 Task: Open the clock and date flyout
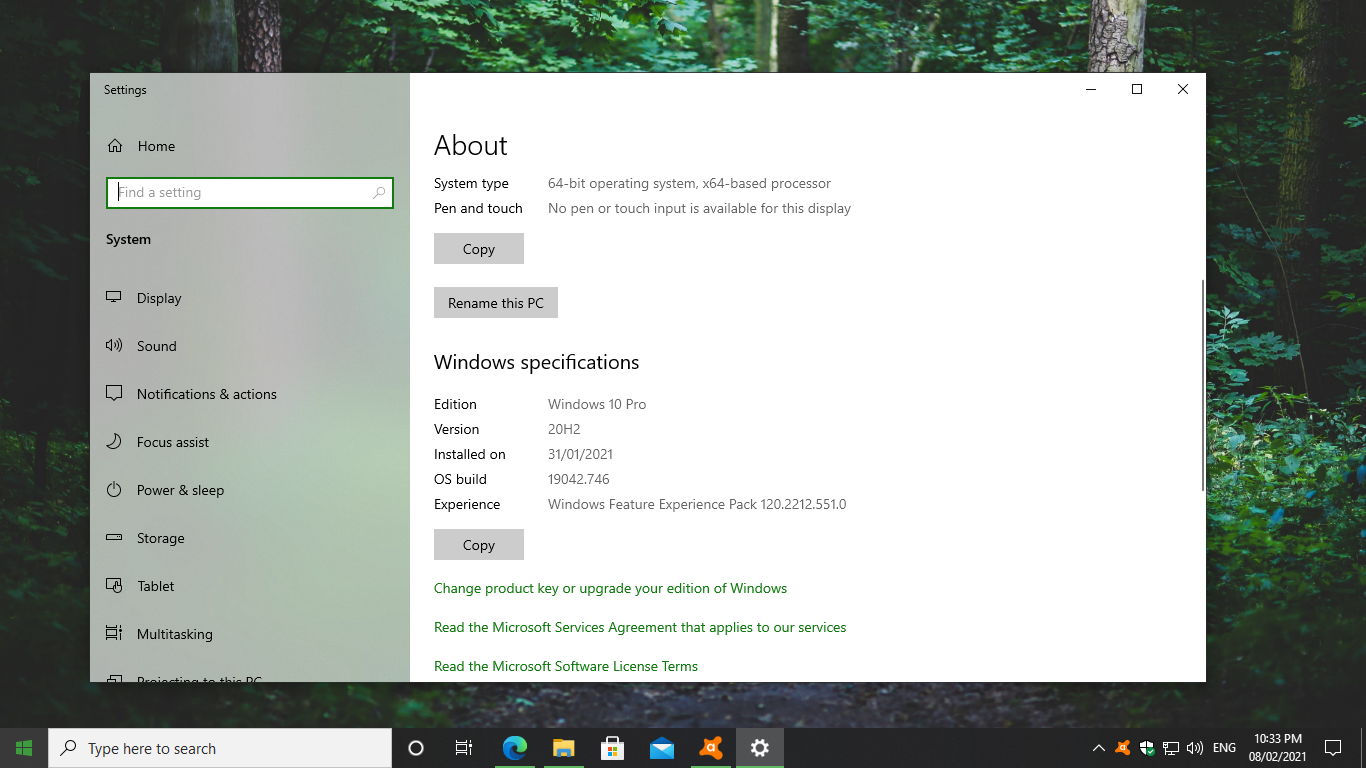[1277, 748]
